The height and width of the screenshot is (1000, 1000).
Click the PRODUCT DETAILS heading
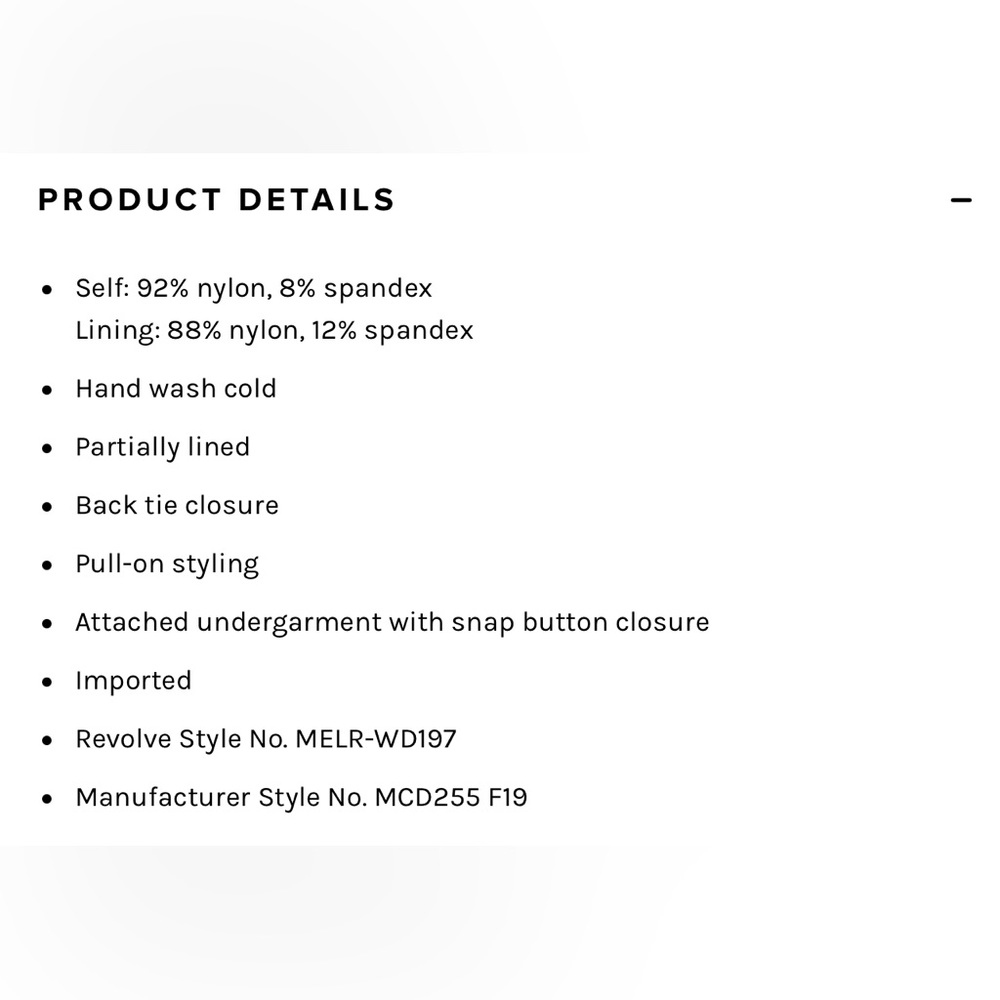pyautogui.click(x=217, y=200)
